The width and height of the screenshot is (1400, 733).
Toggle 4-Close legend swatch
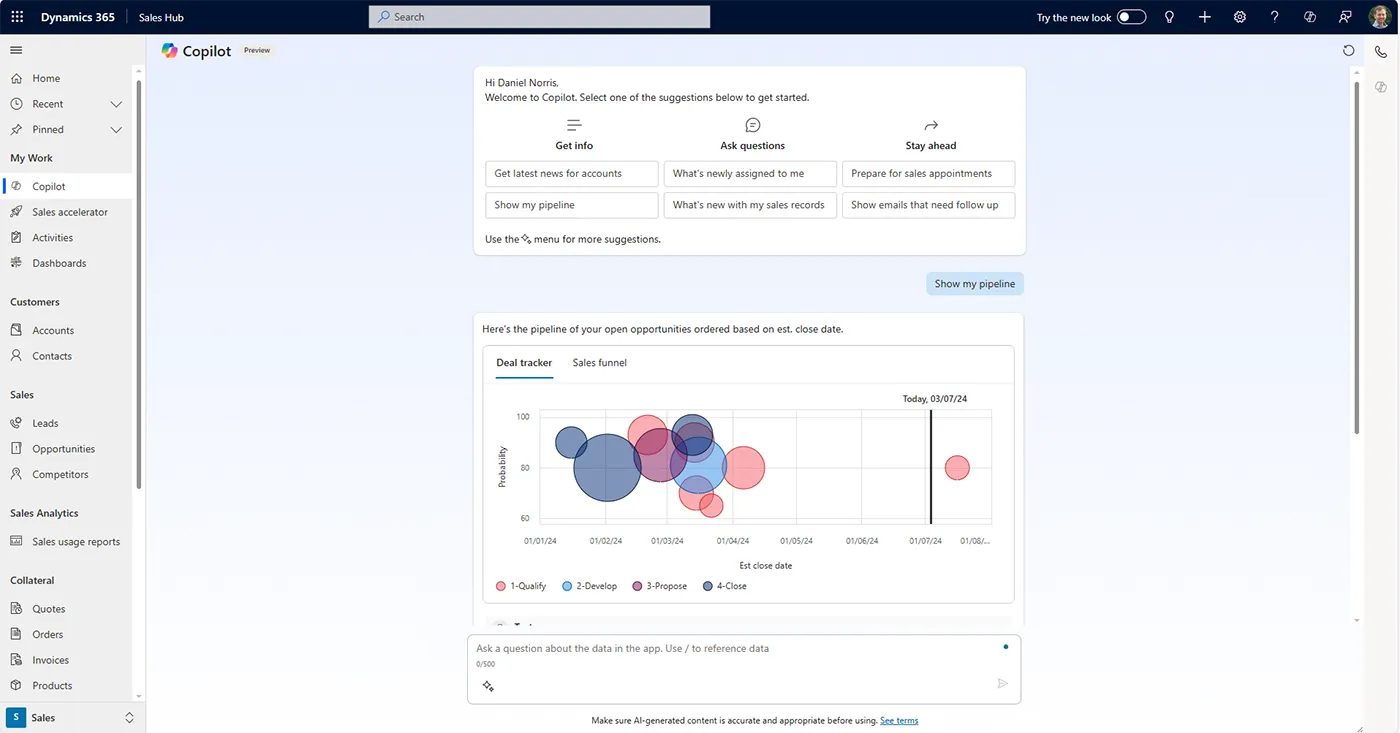click(x=708, y=586)
